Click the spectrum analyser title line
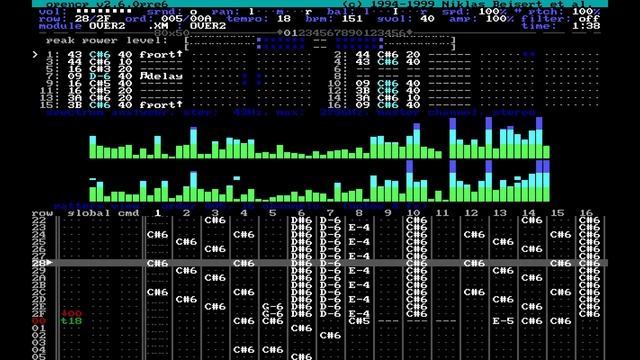The image size is (640, 360). [x=291, y=112]
